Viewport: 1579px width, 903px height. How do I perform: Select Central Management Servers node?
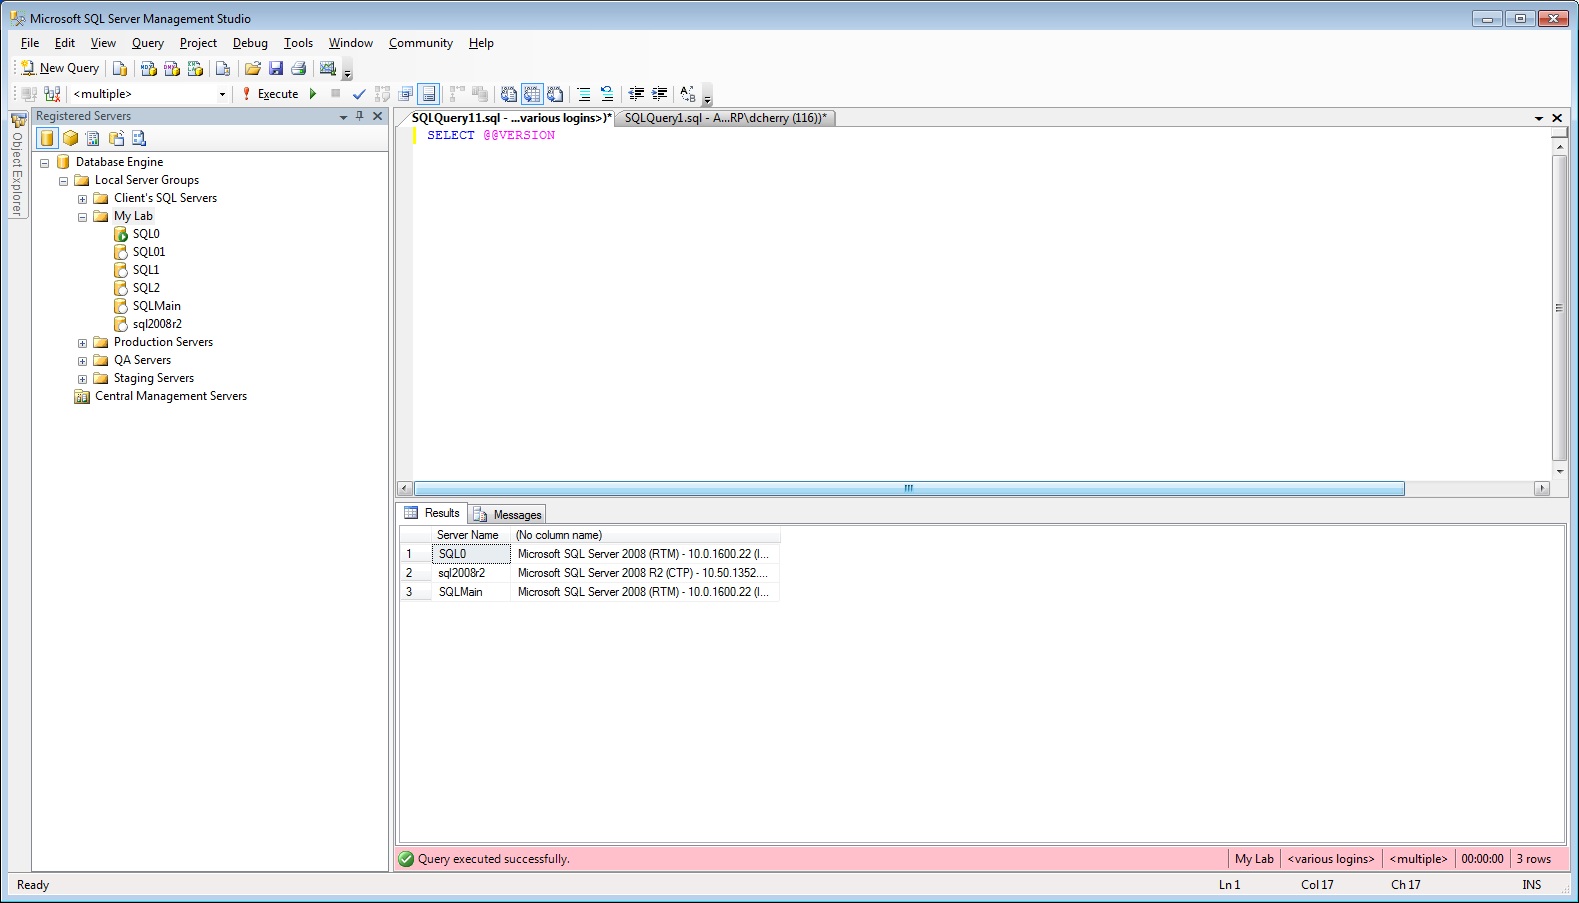click(161, 397)
